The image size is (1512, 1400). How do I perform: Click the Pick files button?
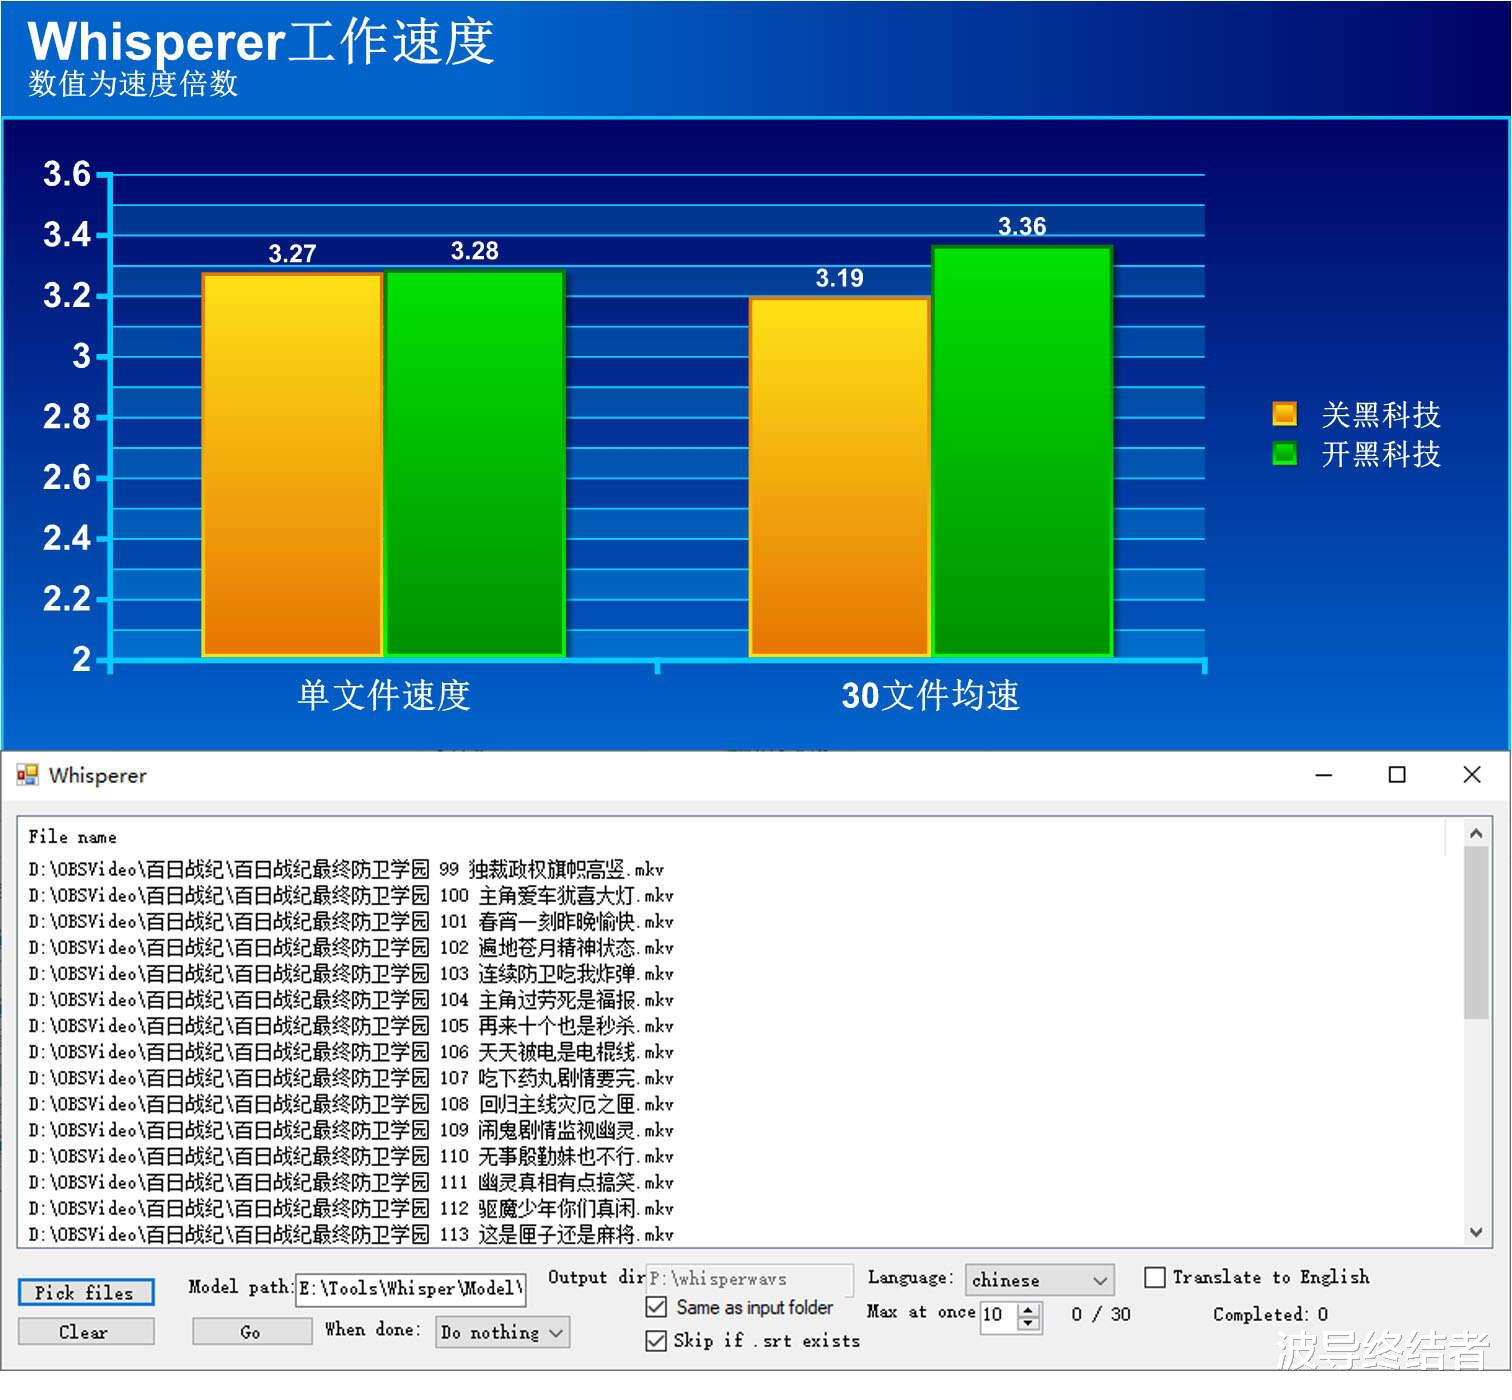(86, 1292)
